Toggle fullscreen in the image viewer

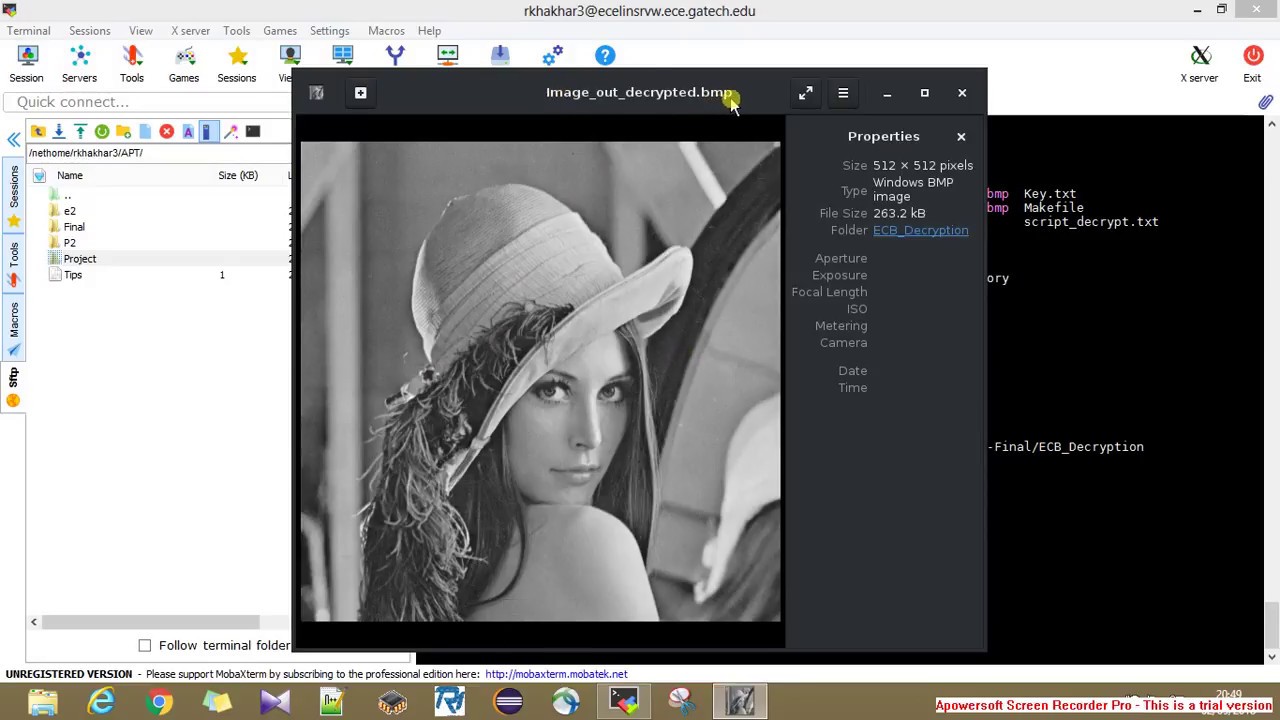(806, 93)
